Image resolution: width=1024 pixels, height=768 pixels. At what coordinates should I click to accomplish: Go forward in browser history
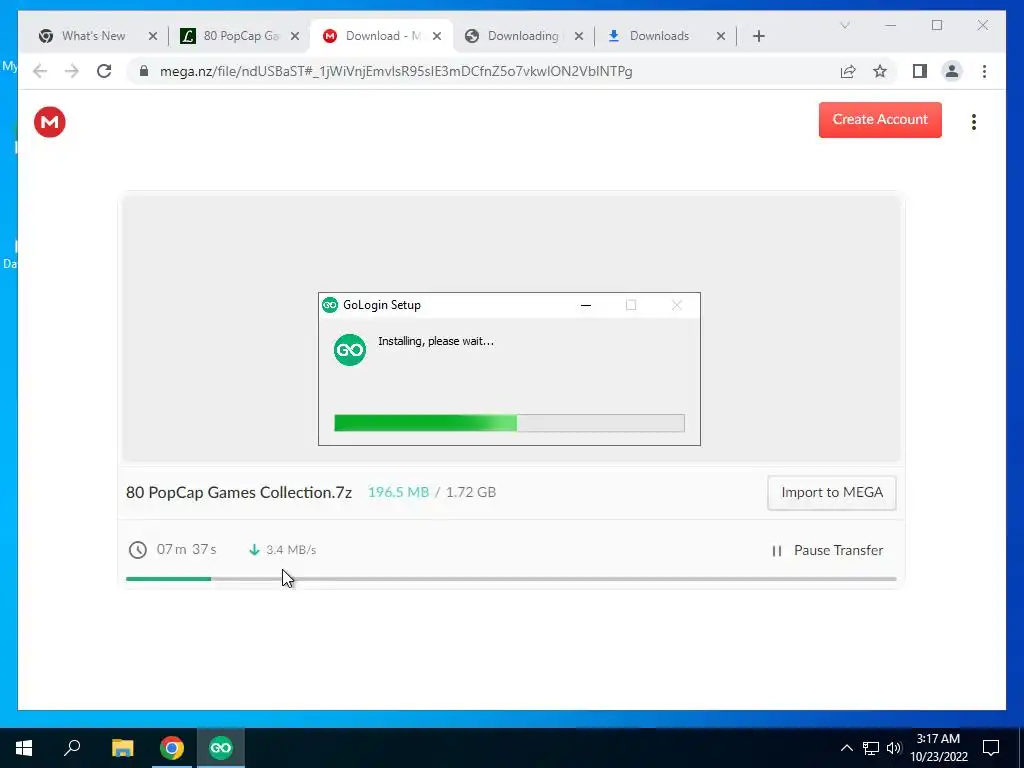[72, 71]
